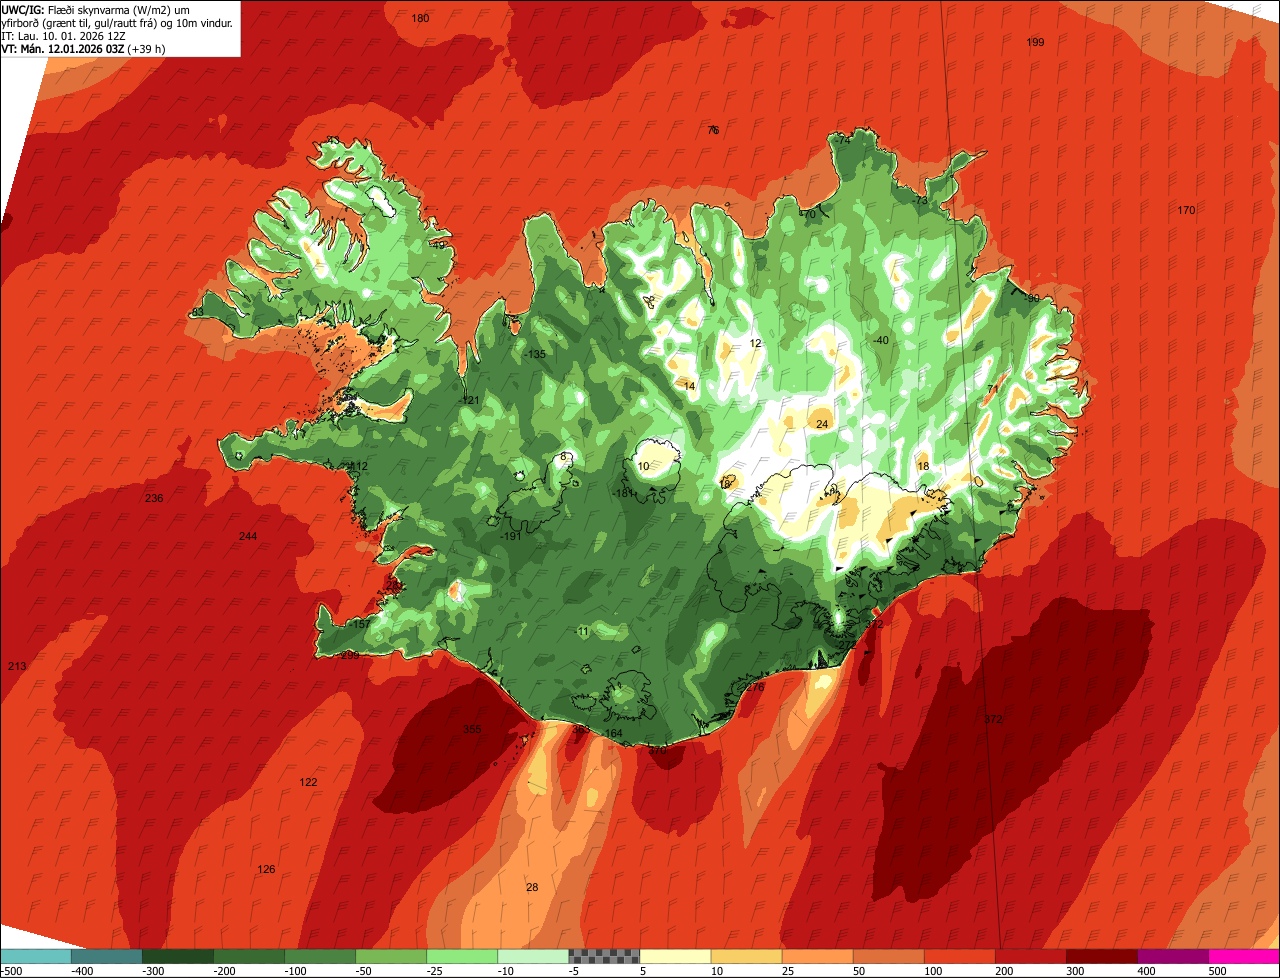Click the '(+39 h)' forecast offset text
The height and width of the screenshot is (978, 1280).
pos(147,49)
